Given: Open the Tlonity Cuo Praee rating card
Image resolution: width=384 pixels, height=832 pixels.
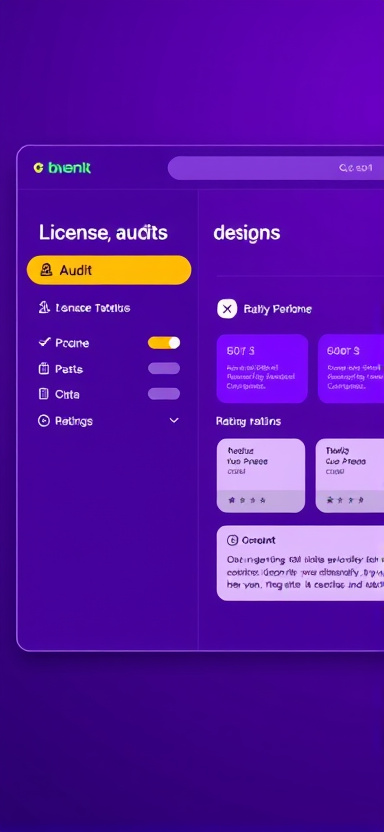Looking at the screenshot, I should [350, 475].
